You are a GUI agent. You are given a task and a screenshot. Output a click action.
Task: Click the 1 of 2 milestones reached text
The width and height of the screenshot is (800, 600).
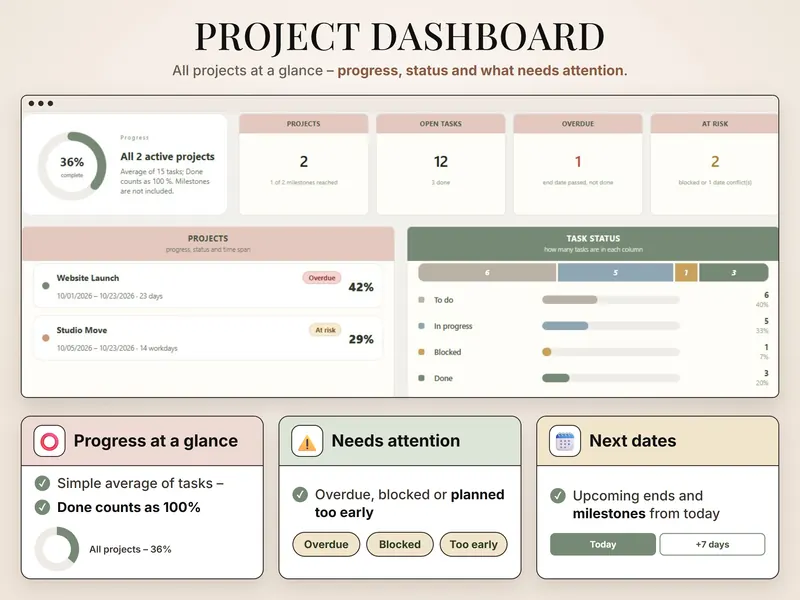point(304,182)
